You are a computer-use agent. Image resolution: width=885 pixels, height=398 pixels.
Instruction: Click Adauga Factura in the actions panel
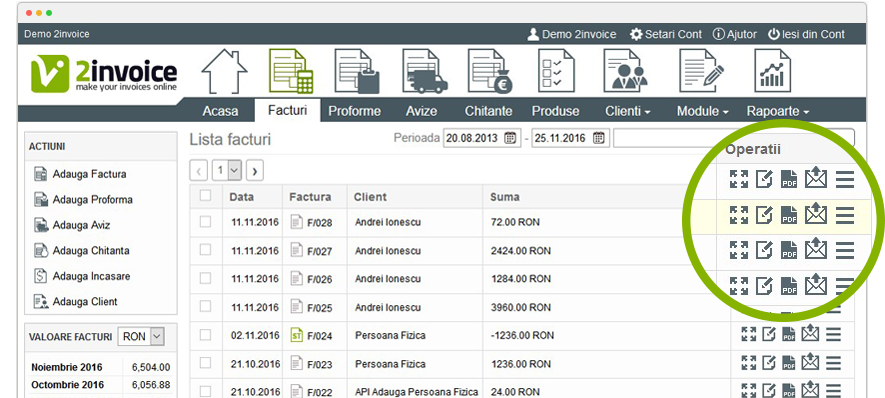click(89, 174)
